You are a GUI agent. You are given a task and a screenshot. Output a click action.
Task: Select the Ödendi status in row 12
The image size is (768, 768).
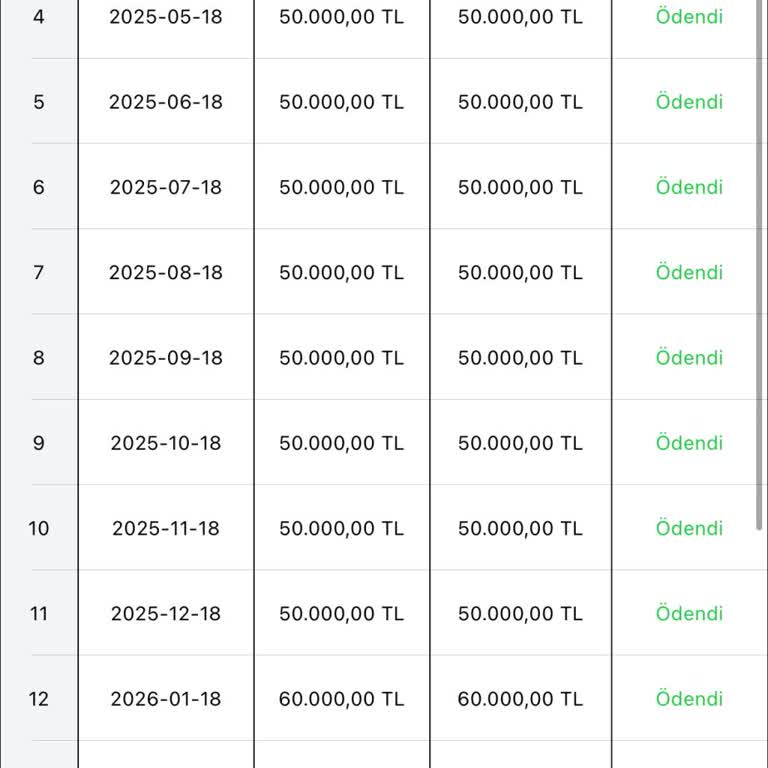tap(689, 698)
